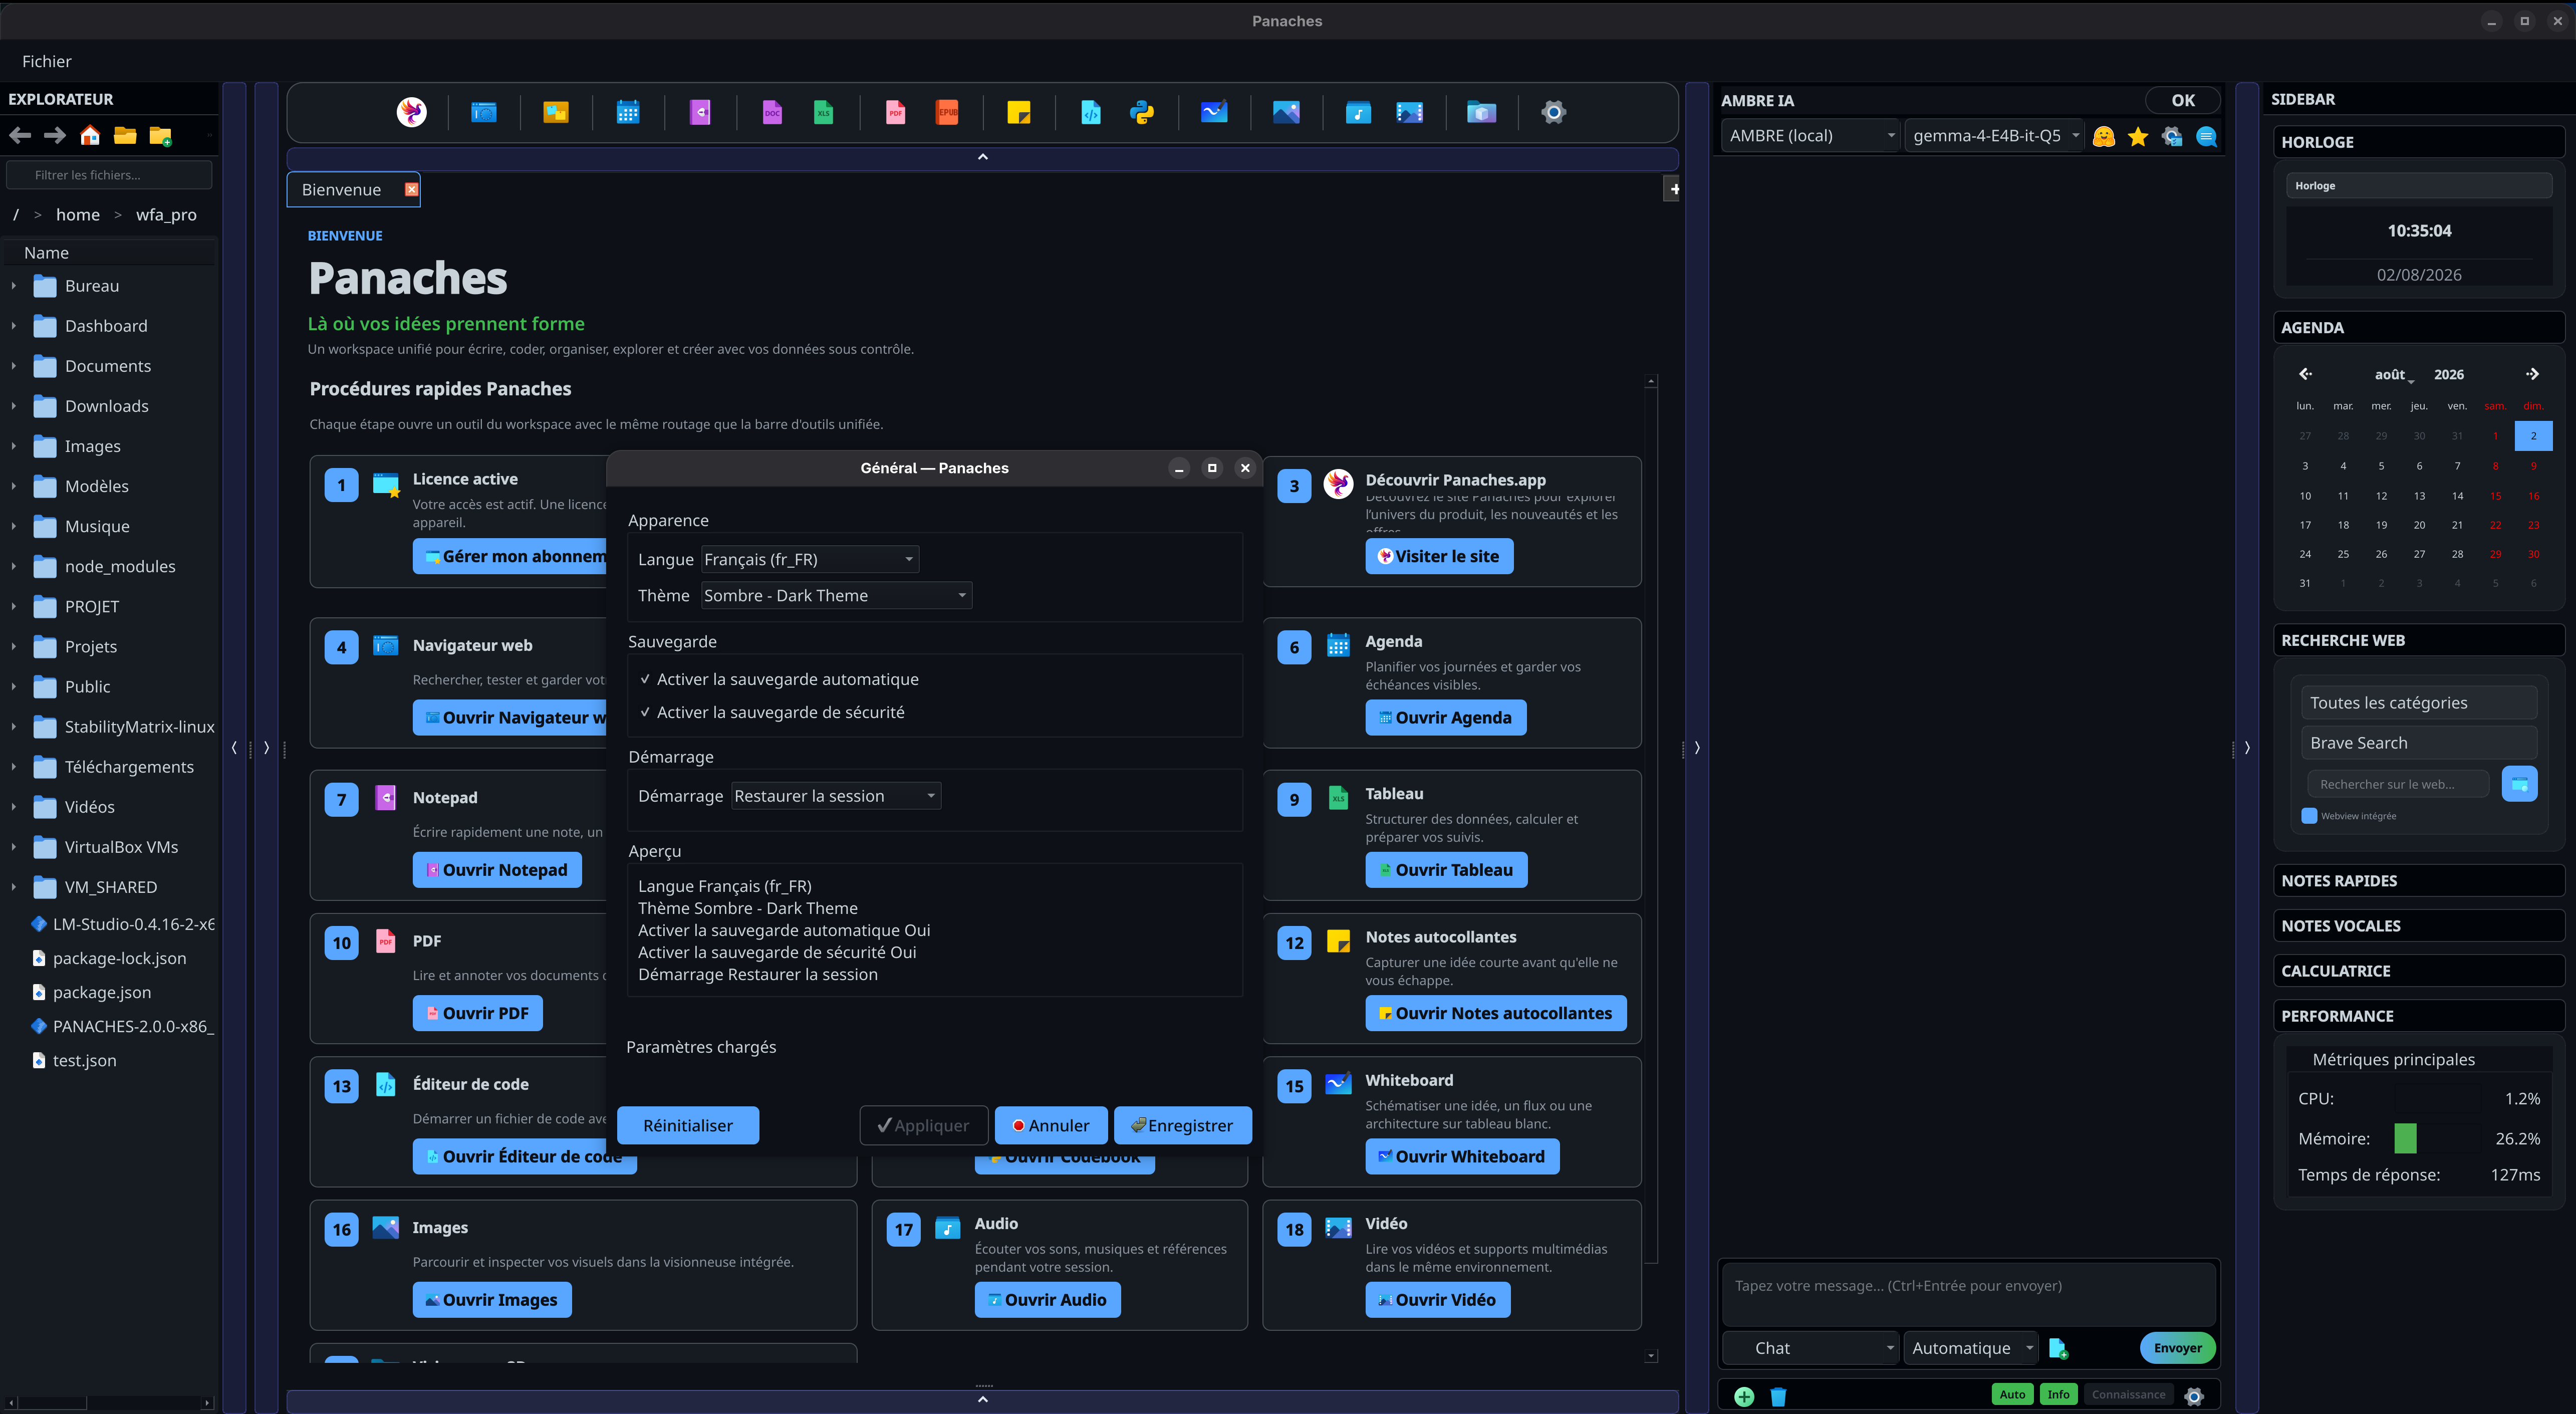Click the chat message text area
Screen dimensions: 2576x1414
click(x=1968, y=1295)
